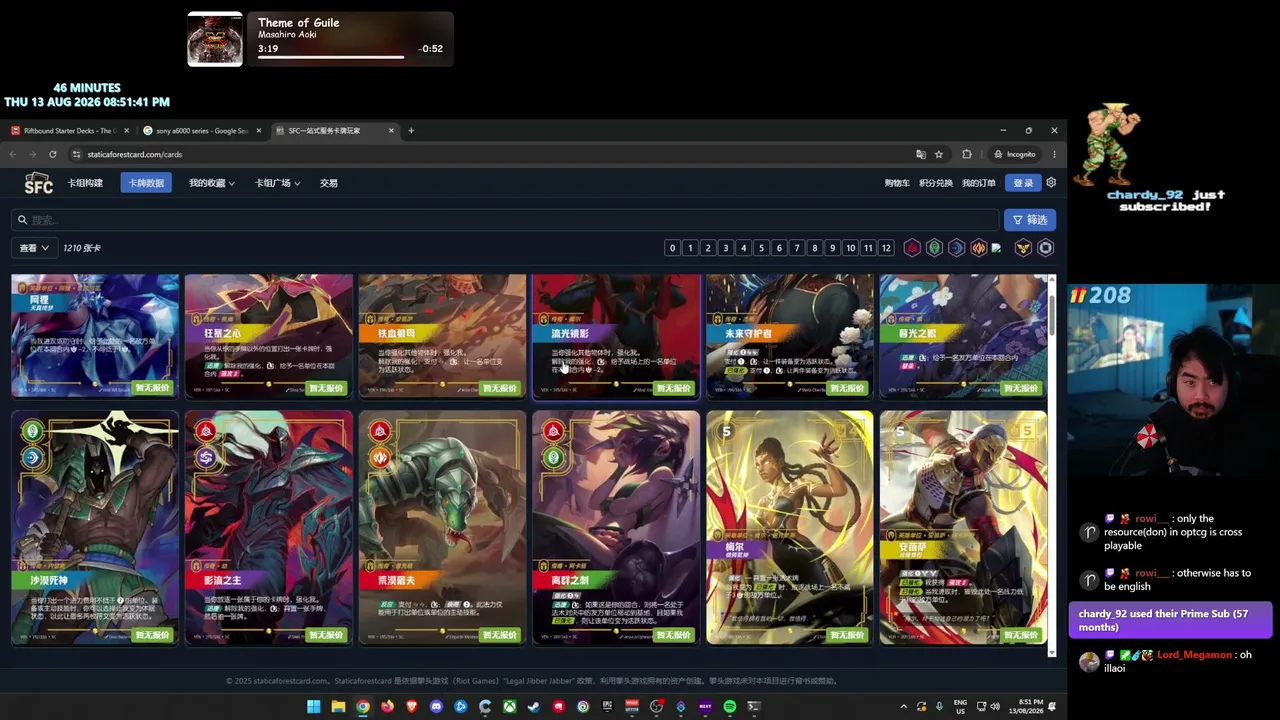The width and height of the screenshot is (1280, 720).
Task: Open the 卡组构建 deck builder menu item
Action: (x=85, y=183)
